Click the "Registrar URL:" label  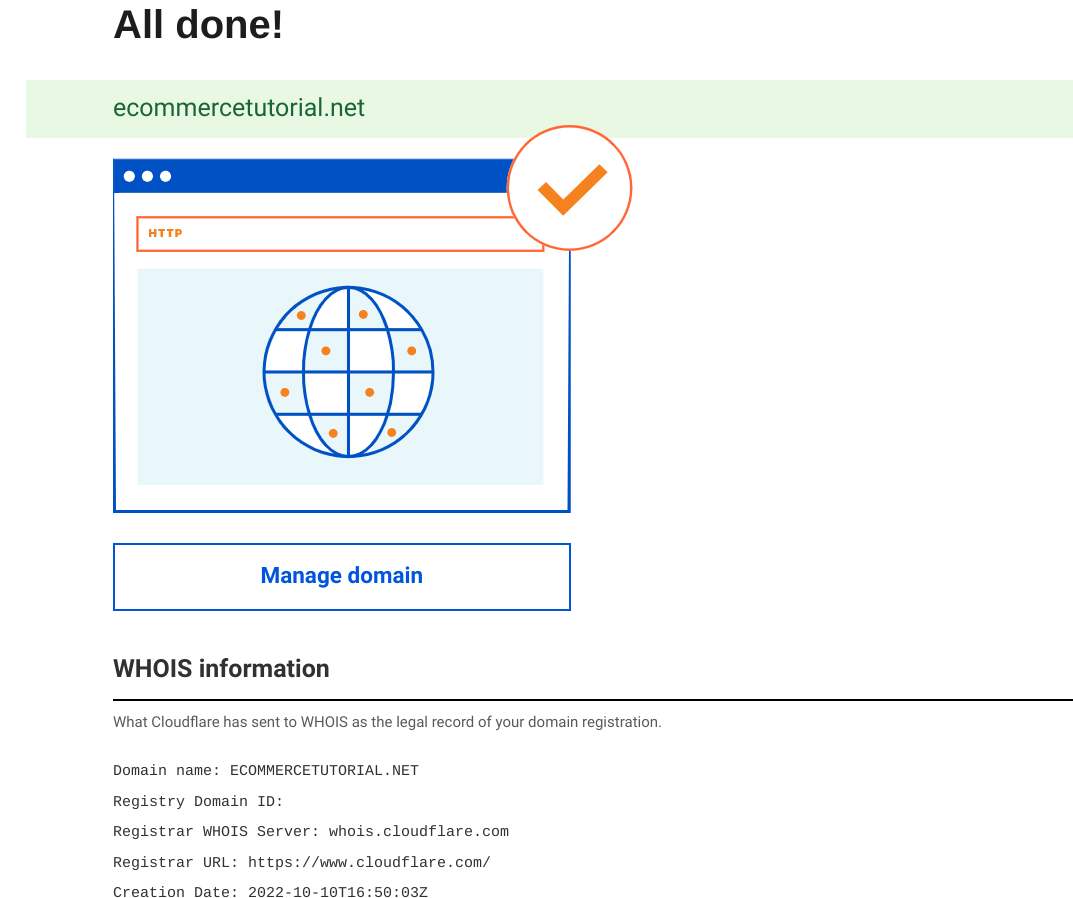point(176,863)
